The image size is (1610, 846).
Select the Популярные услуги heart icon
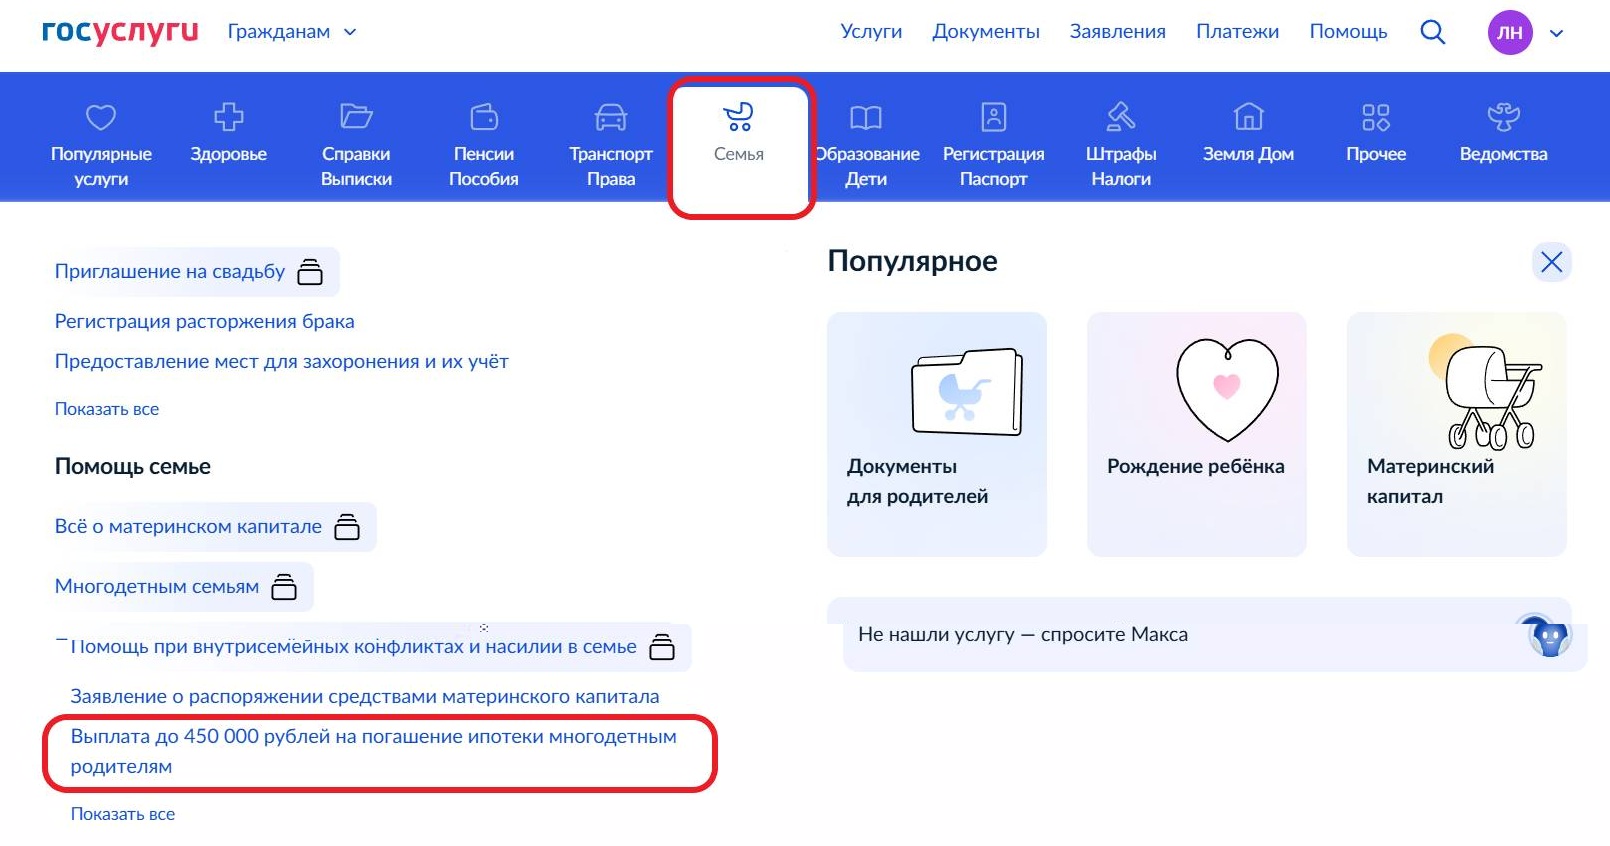[x=101, y=117]
